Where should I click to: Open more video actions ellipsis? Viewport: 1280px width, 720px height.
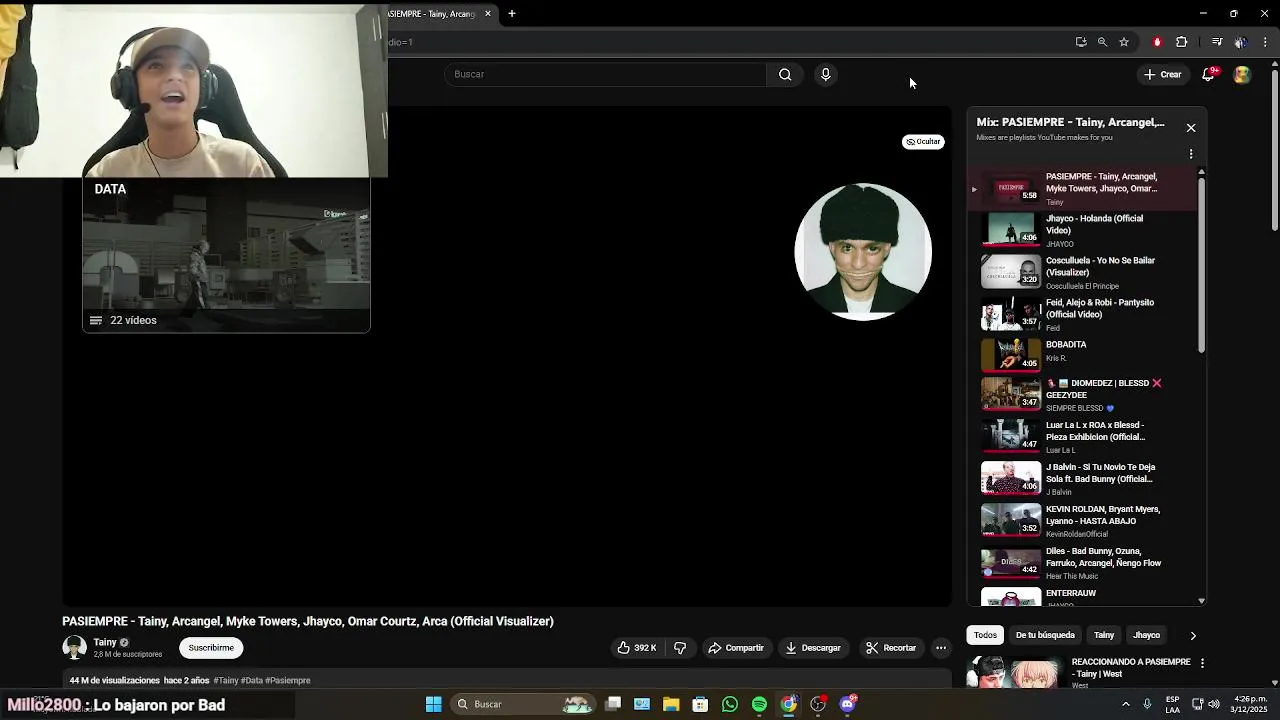click(941, 648)
